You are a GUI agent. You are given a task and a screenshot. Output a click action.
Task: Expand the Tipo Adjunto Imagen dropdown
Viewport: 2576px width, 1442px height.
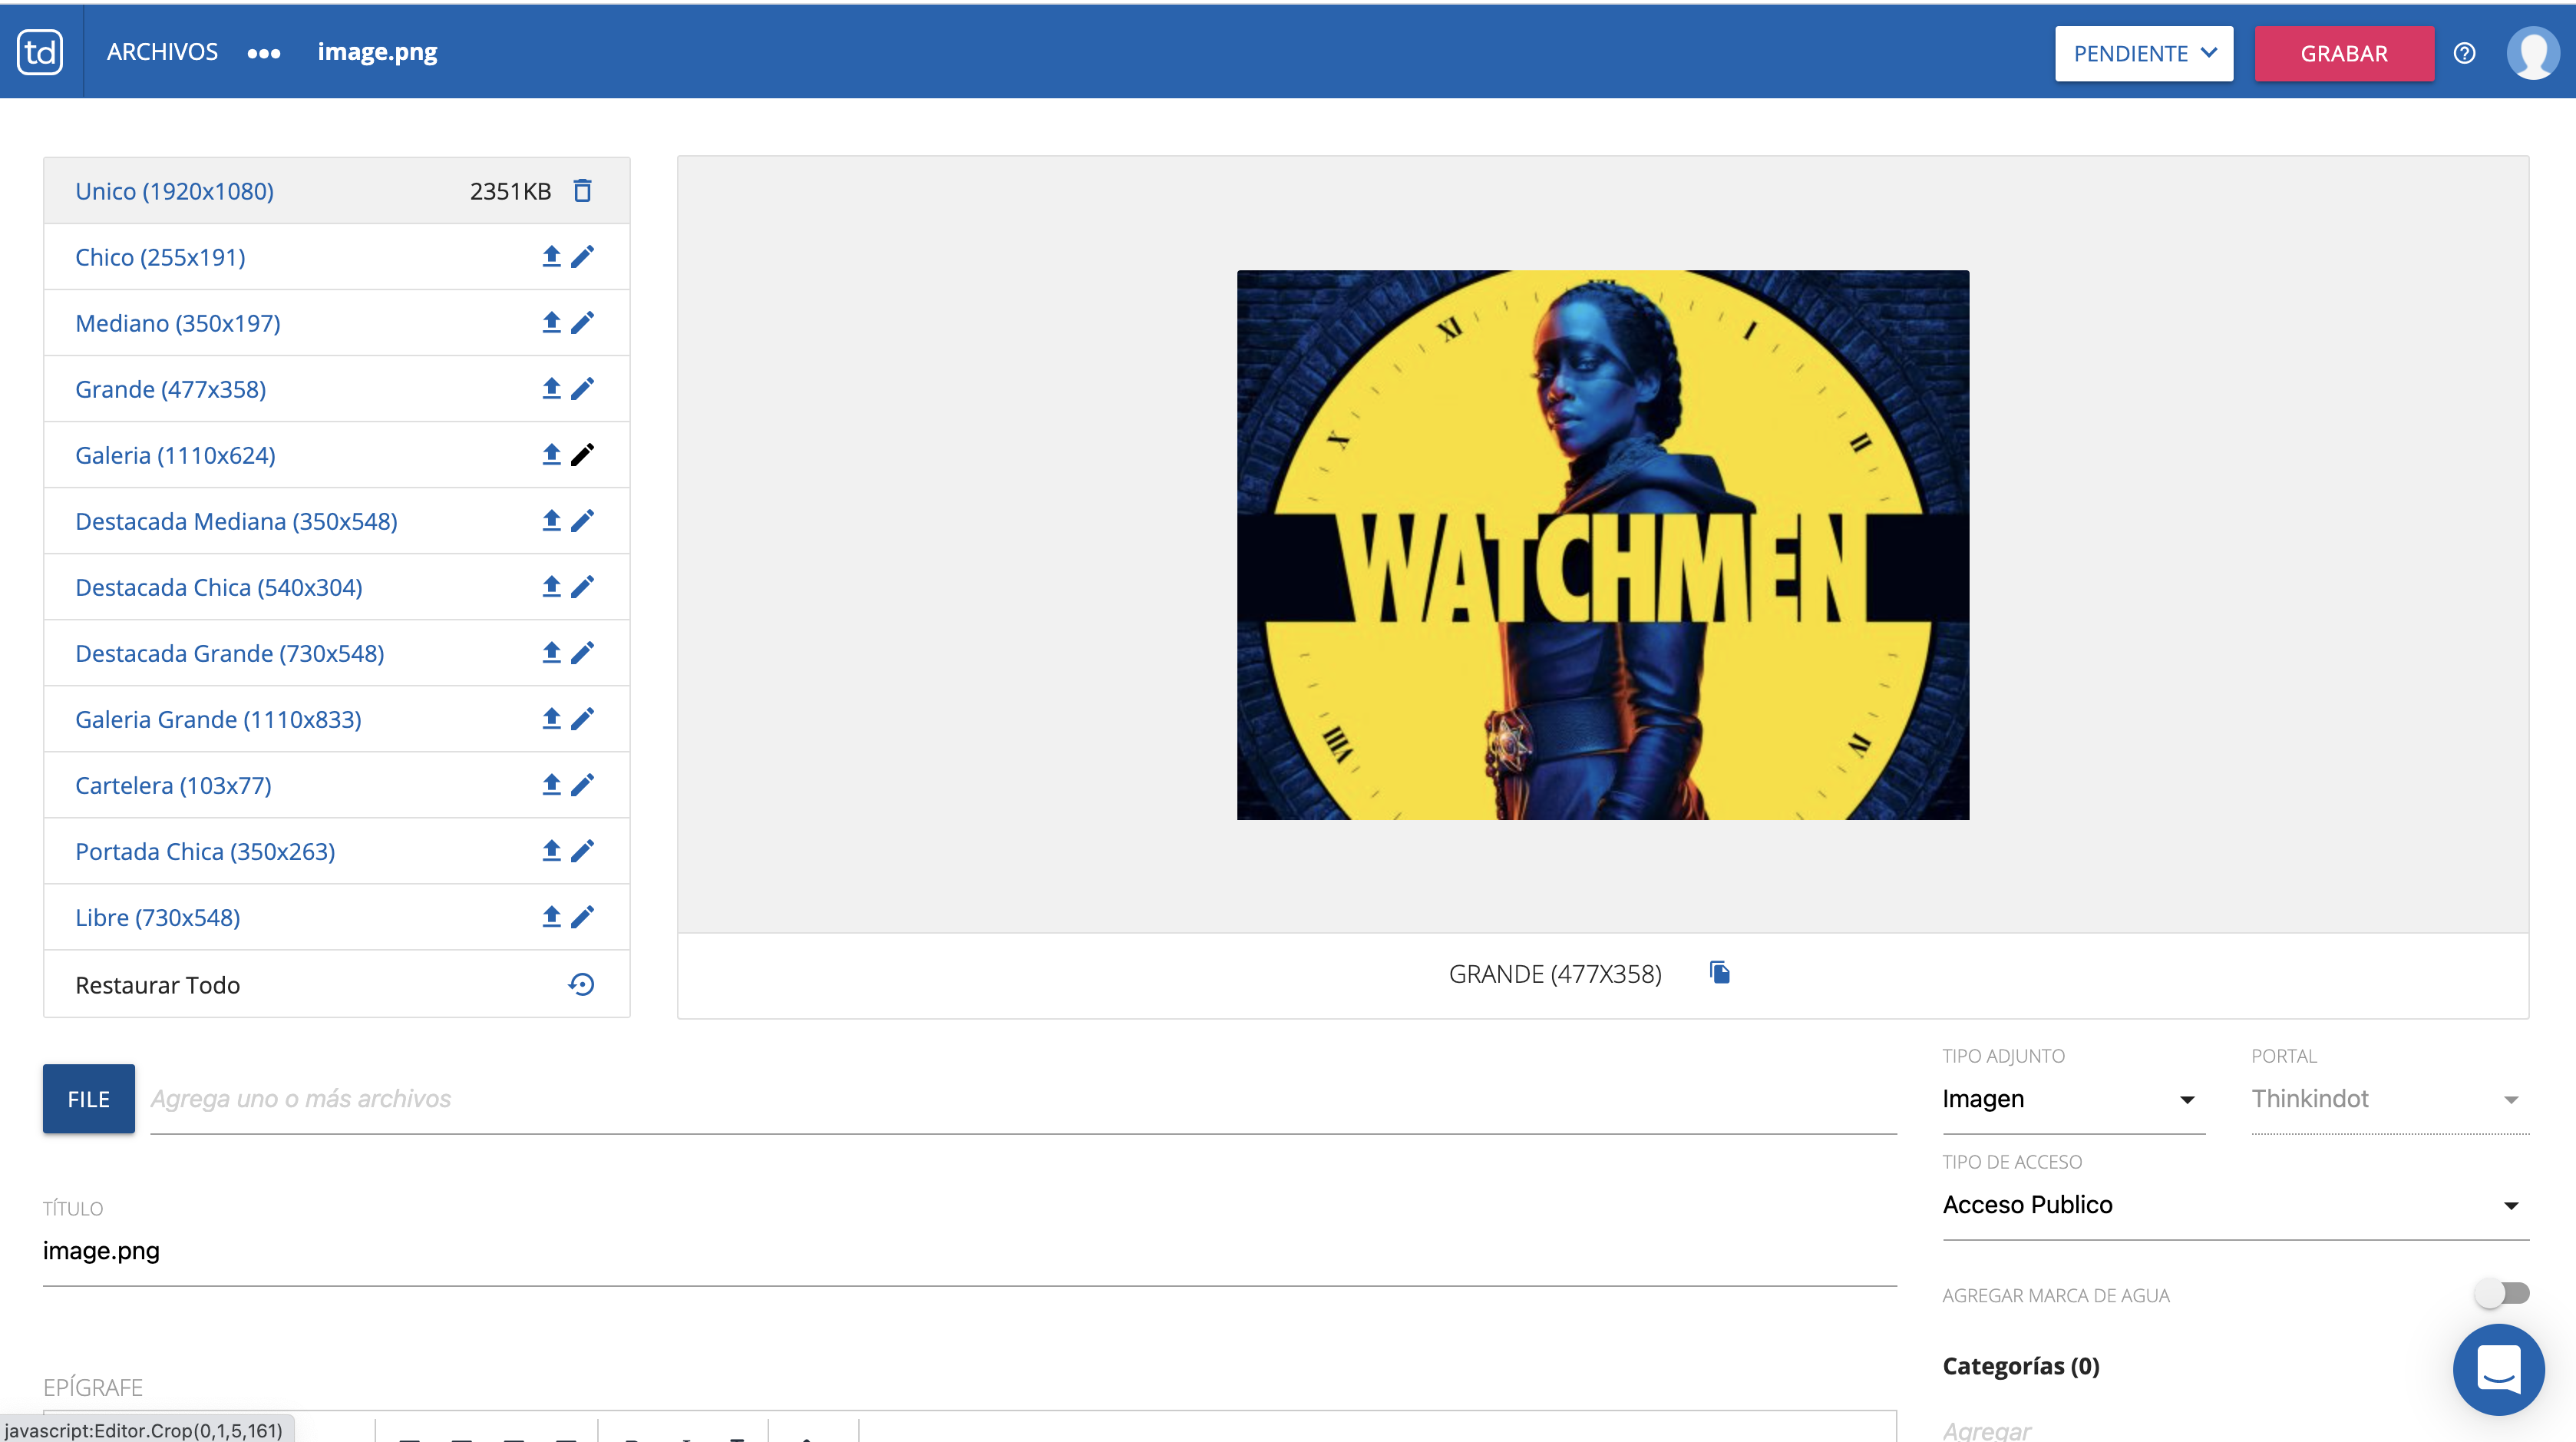coord(2072,1099)
